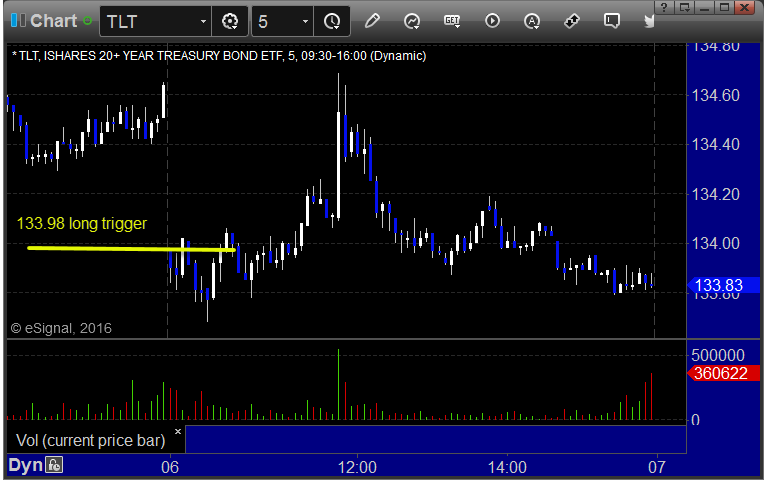This screenshot has width=764, height=480.
Task: Click the pop-out window menu button
Action: [x=685, y=7]
